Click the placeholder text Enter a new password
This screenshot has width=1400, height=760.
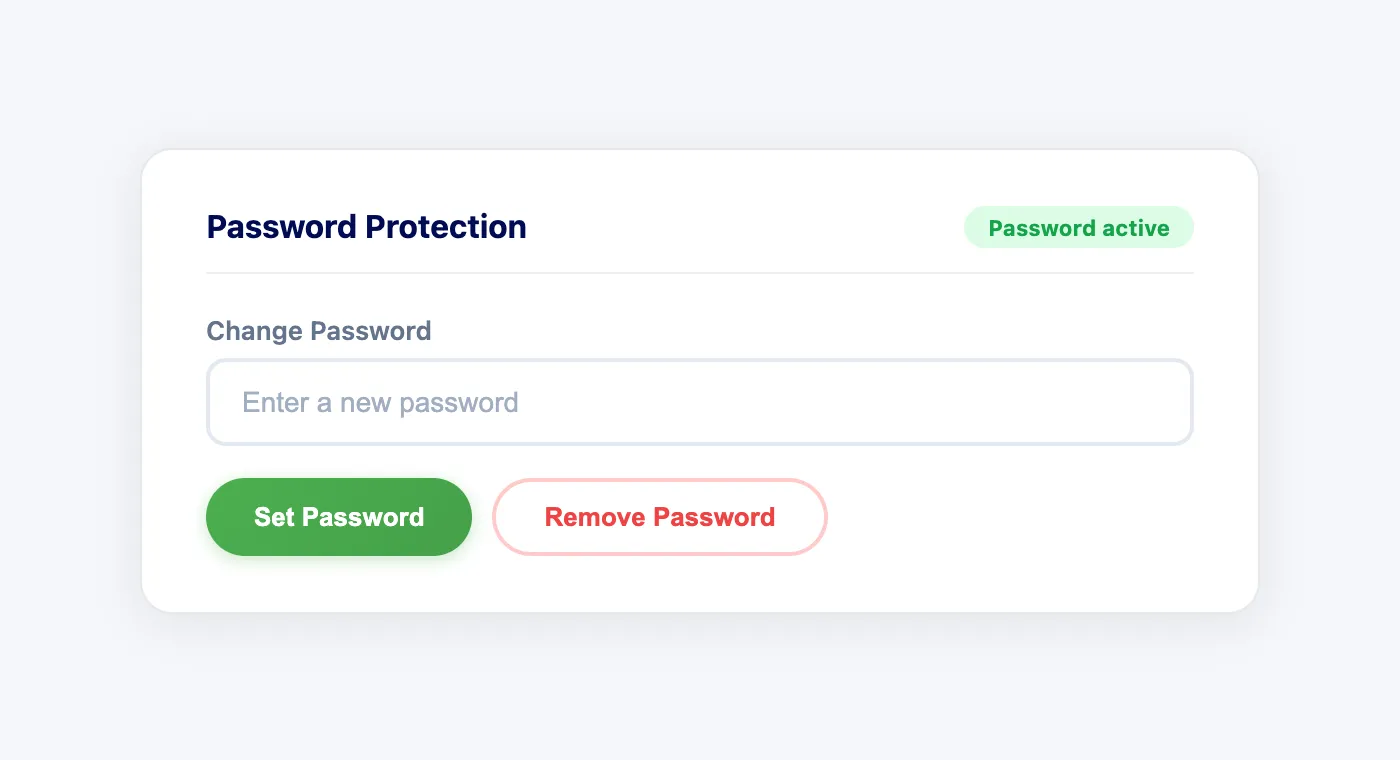coord(380,401)
